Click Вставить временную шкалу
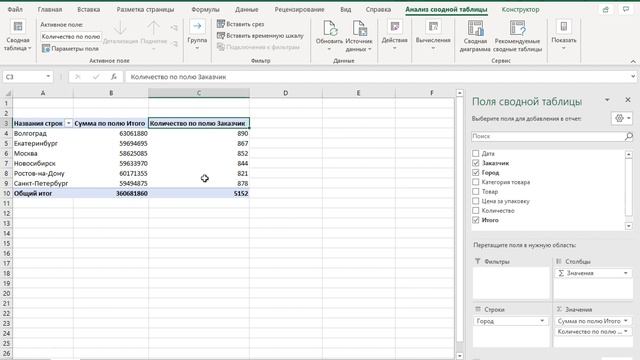This screenshot has width=640, height=360. pos(260,36)
